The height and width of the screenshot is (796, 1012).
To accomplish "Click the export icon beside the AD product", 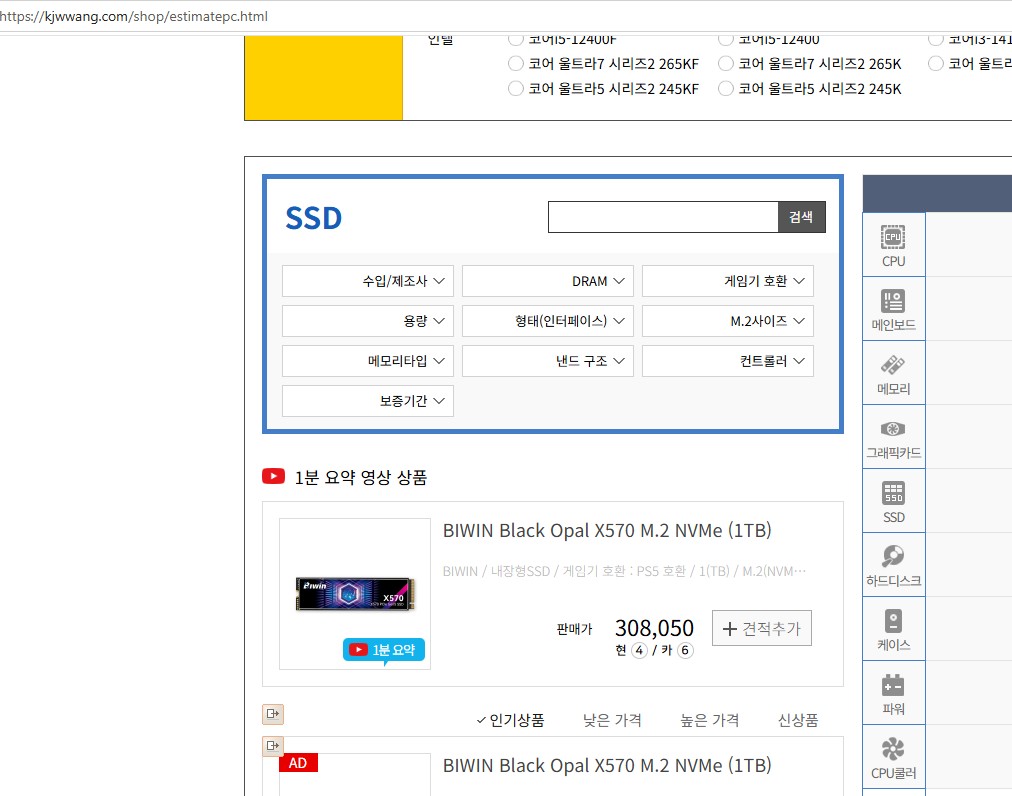I will click(273, 746).
